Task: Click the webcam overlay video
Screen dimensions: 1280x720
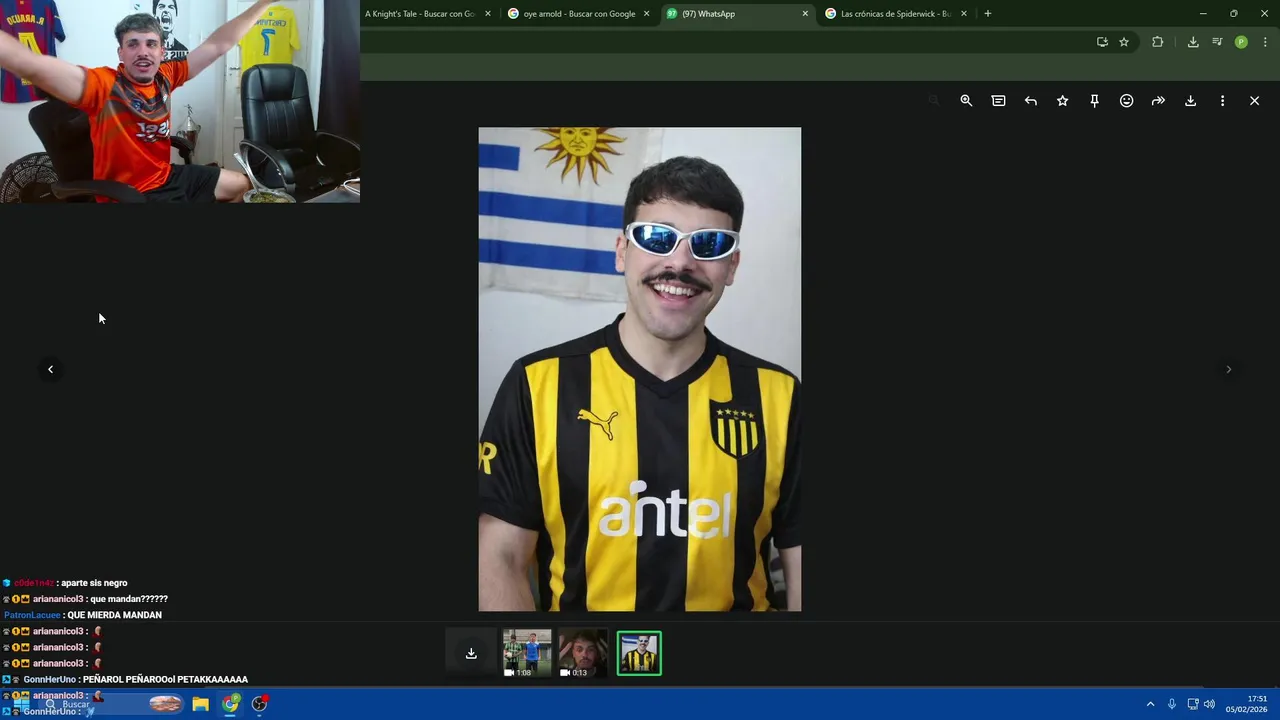Action: point(180,101)
